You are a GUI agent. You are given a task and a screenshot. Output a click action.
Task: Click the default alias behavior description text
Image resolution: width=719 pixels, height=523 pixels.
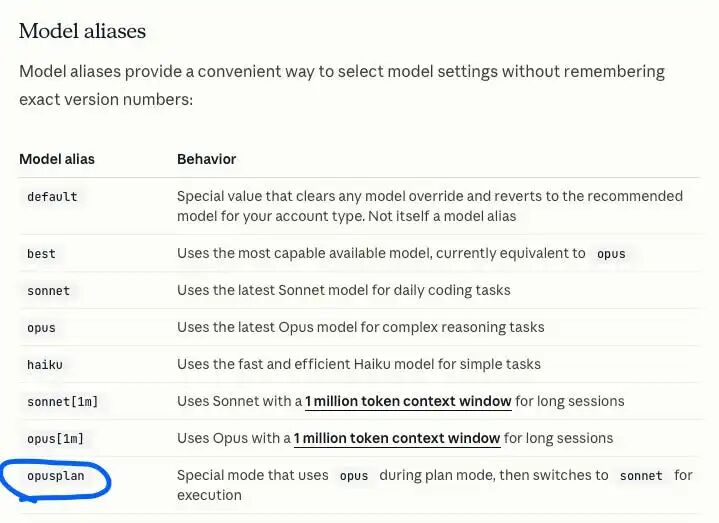pos(430,206)
